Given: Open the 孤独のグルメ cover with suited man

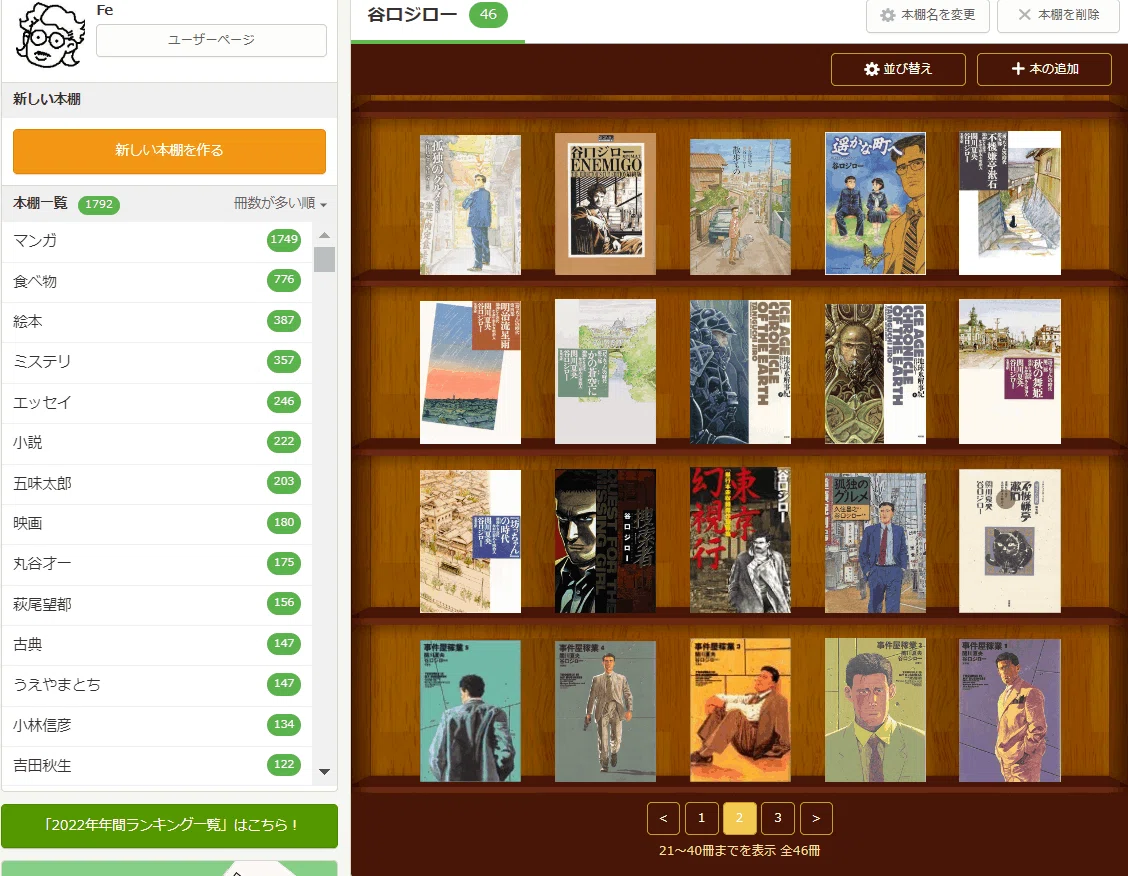Looking at the screenshot, I should pyautogui.click(x=875, y=543).
